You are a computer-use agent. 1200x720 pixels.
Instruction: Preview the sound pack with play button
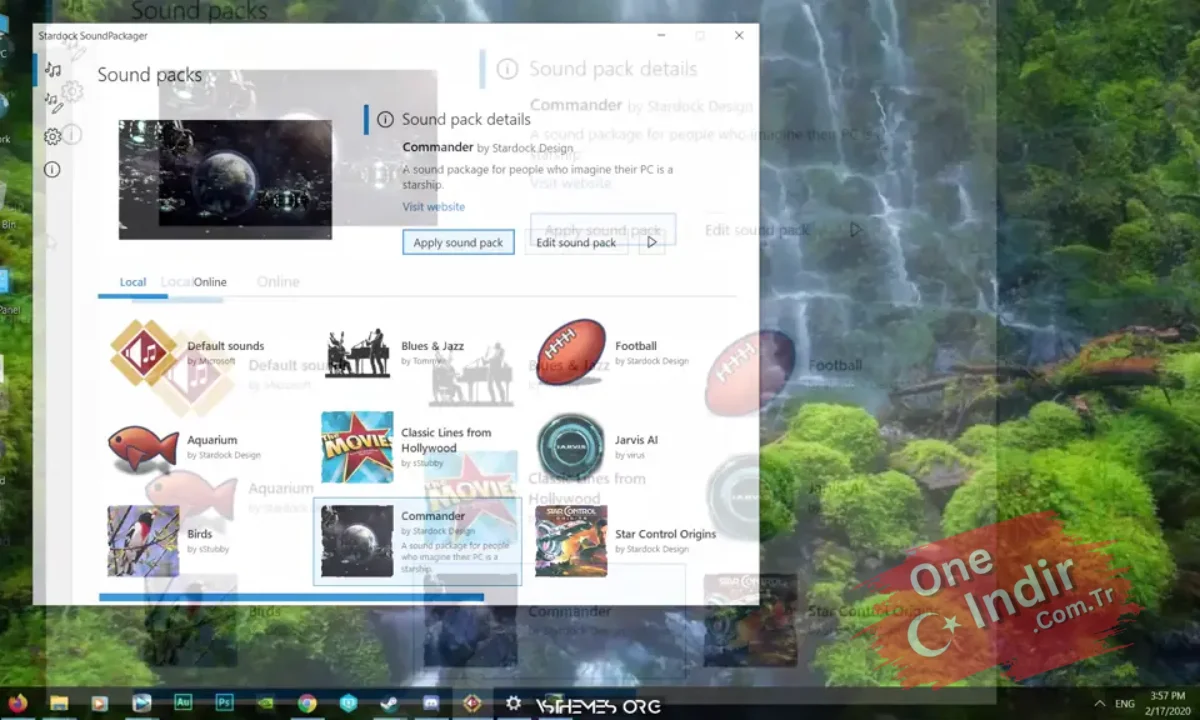652,242
